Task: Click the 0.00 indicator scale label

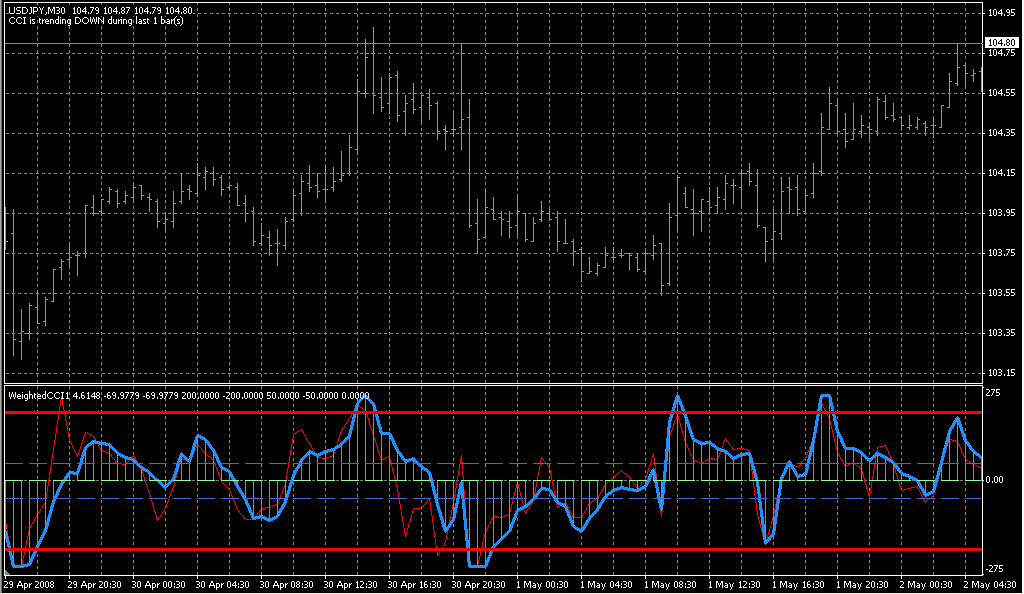Action: tap(997, 481)
